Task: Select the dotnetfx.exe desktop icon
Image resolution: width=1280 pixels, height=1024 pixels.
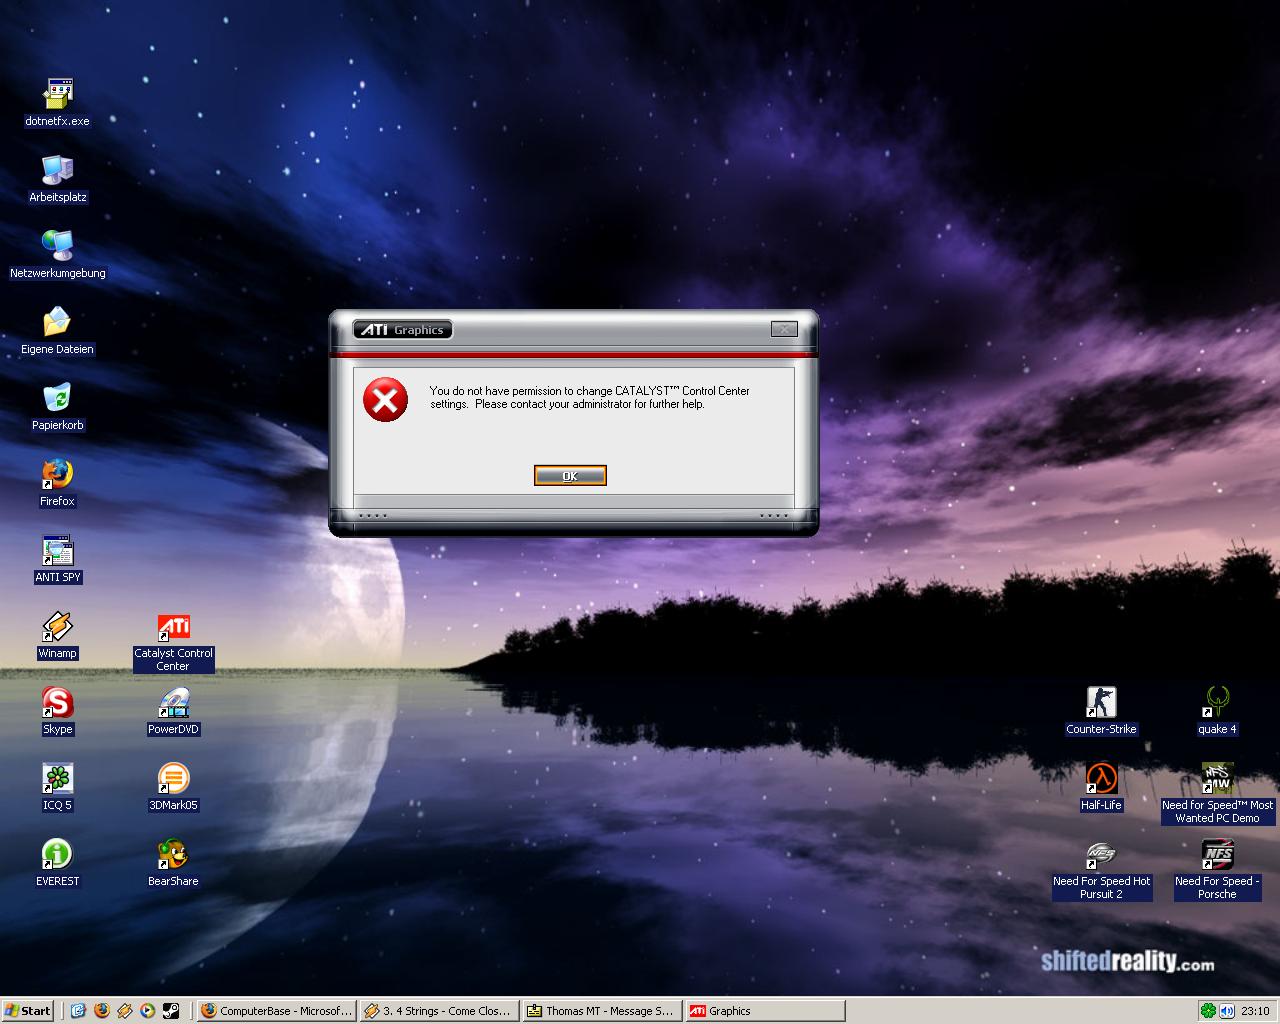Action: (x=58, y=103)
